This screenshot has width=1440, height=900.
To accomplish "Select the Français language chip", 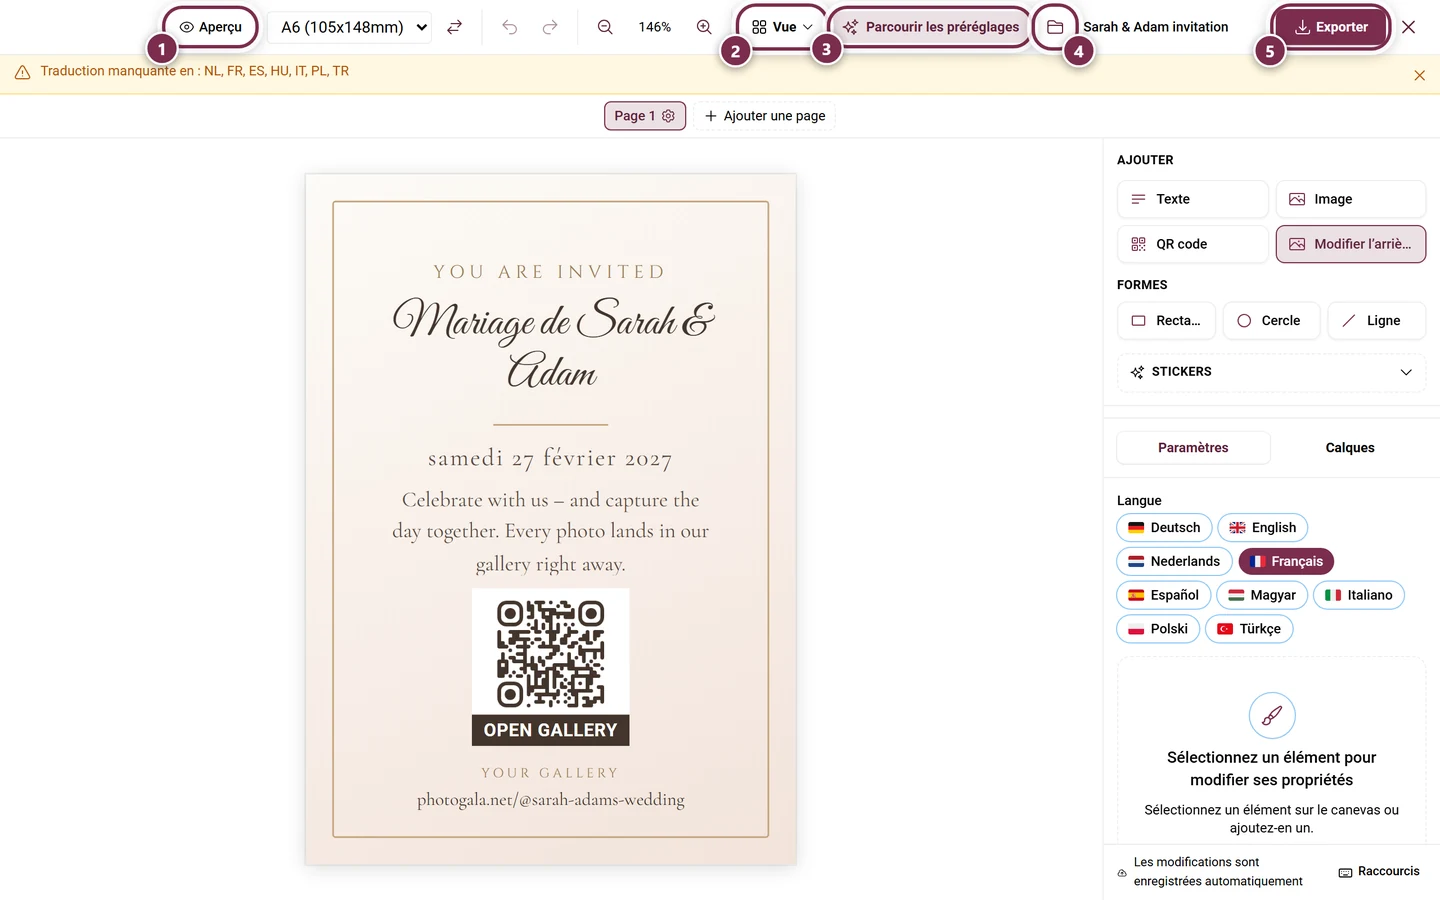I will pos(1286,561).
